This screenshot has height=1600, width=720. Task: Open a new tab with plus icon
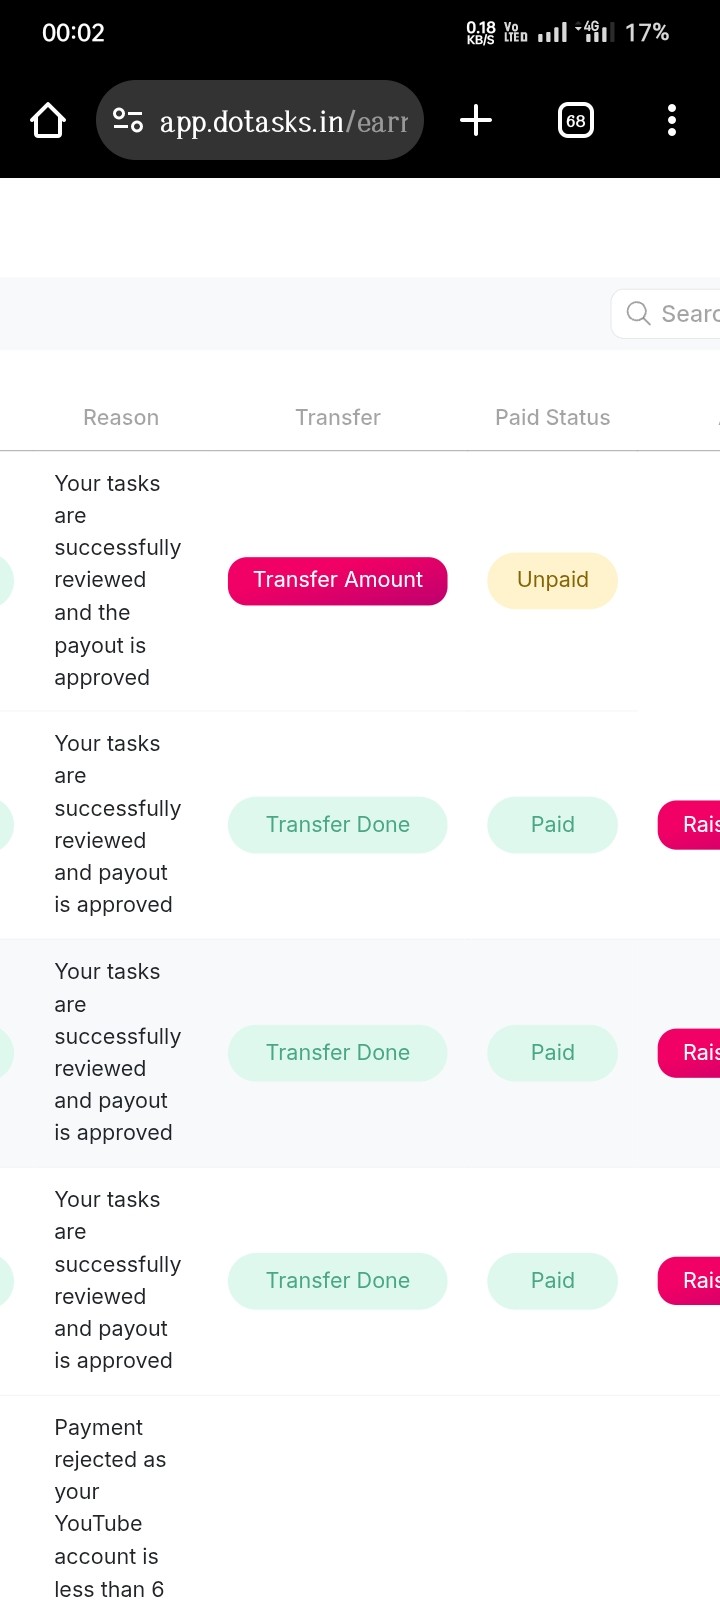tap(476, 121)
